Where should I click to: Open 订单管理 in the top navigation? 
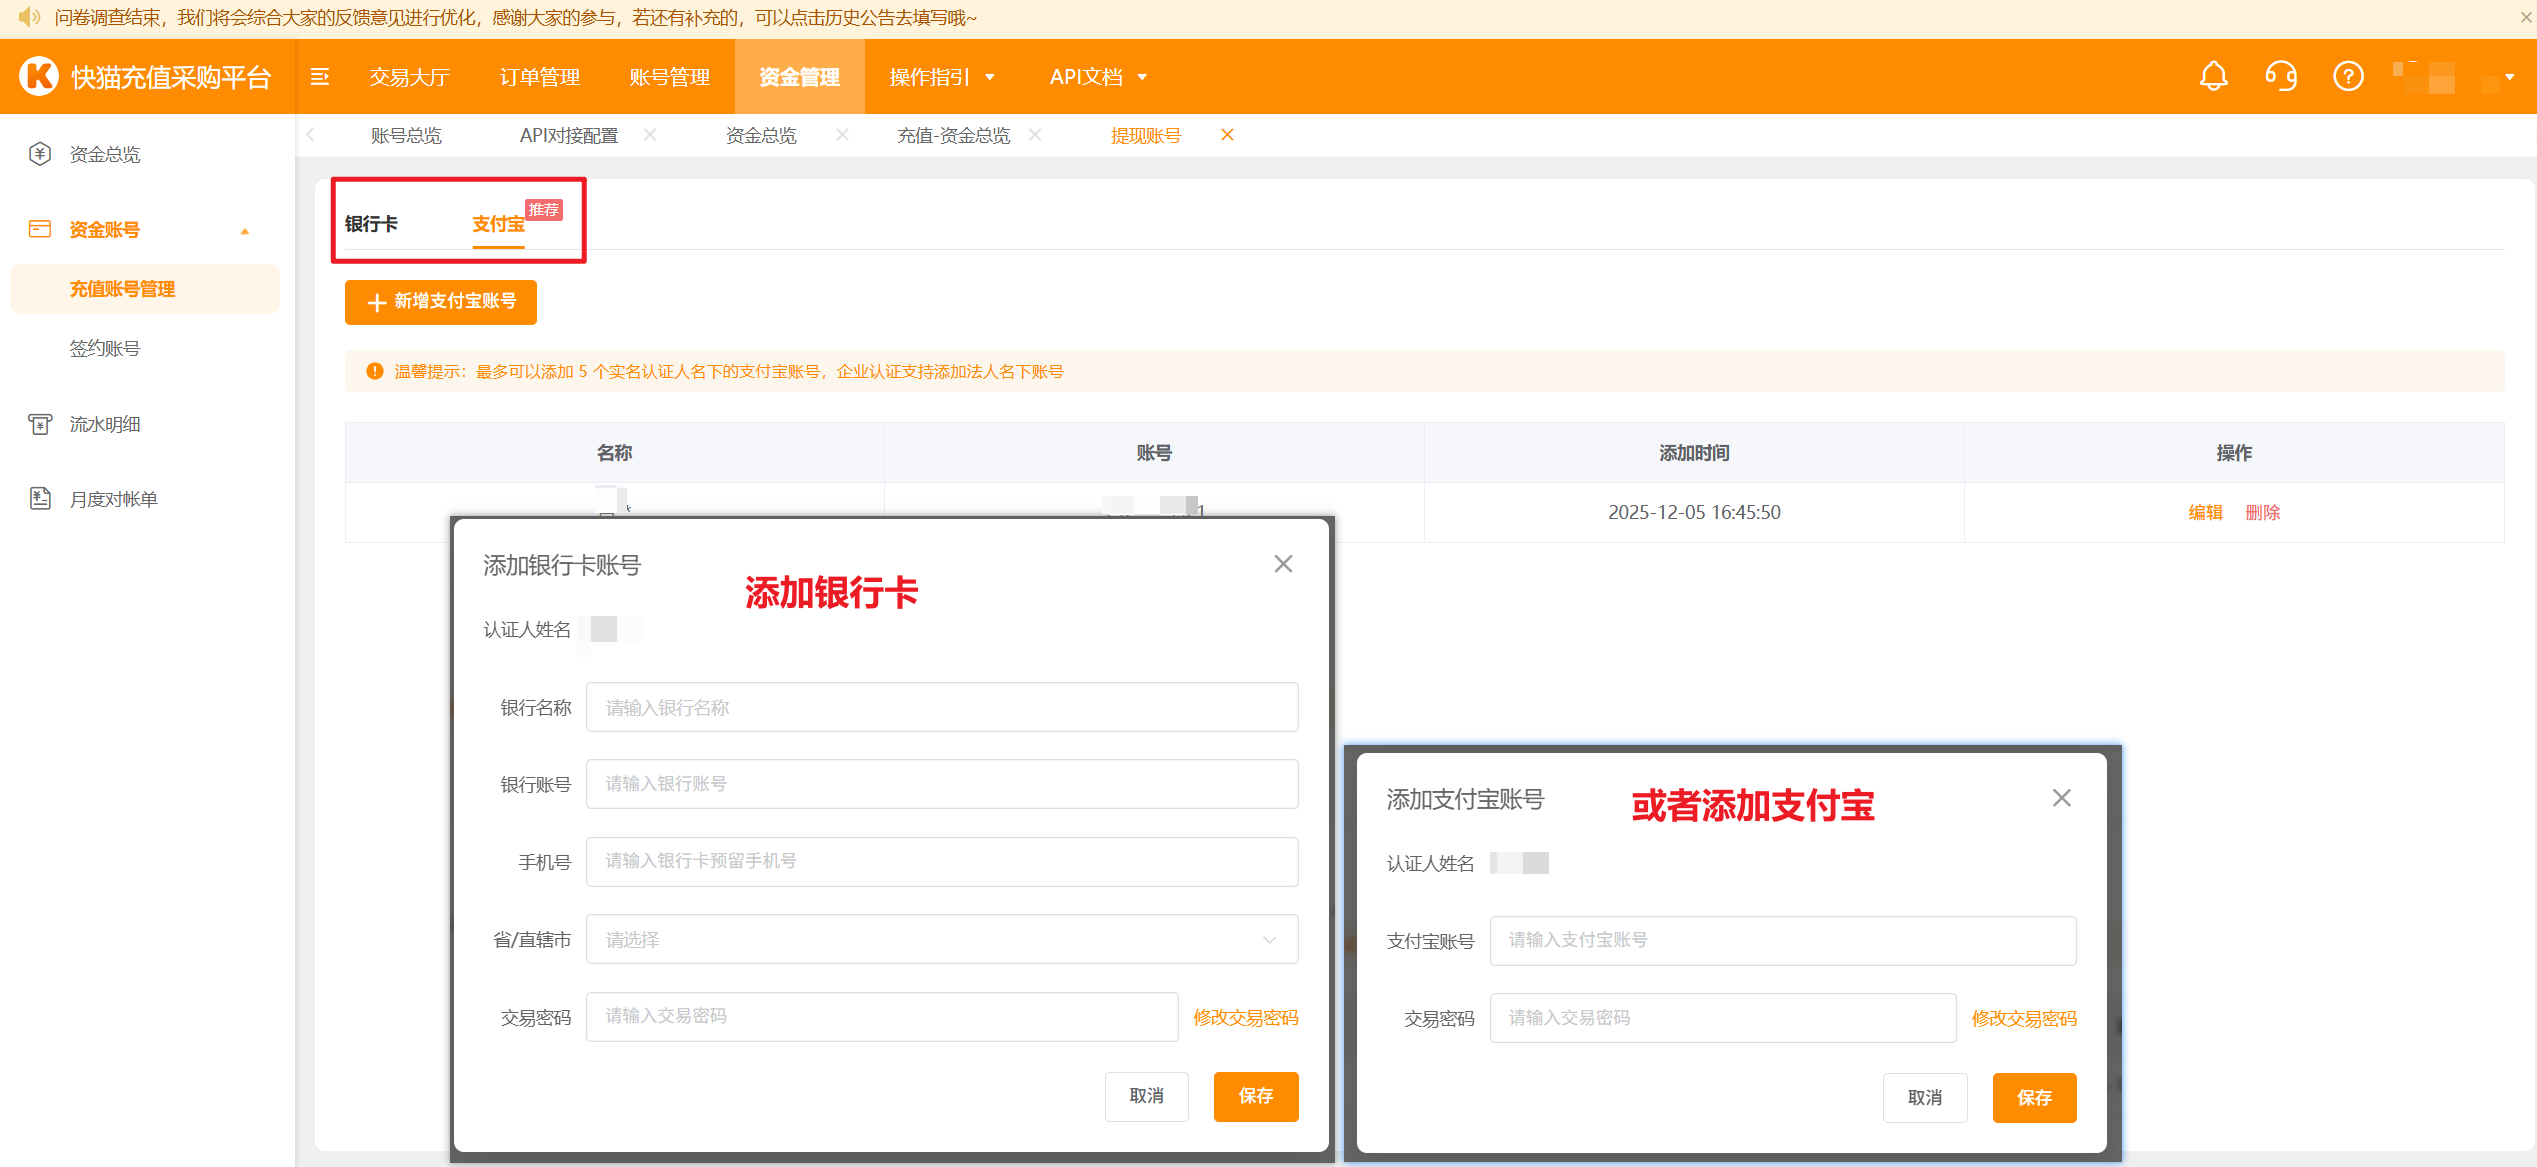pos(539,77)
